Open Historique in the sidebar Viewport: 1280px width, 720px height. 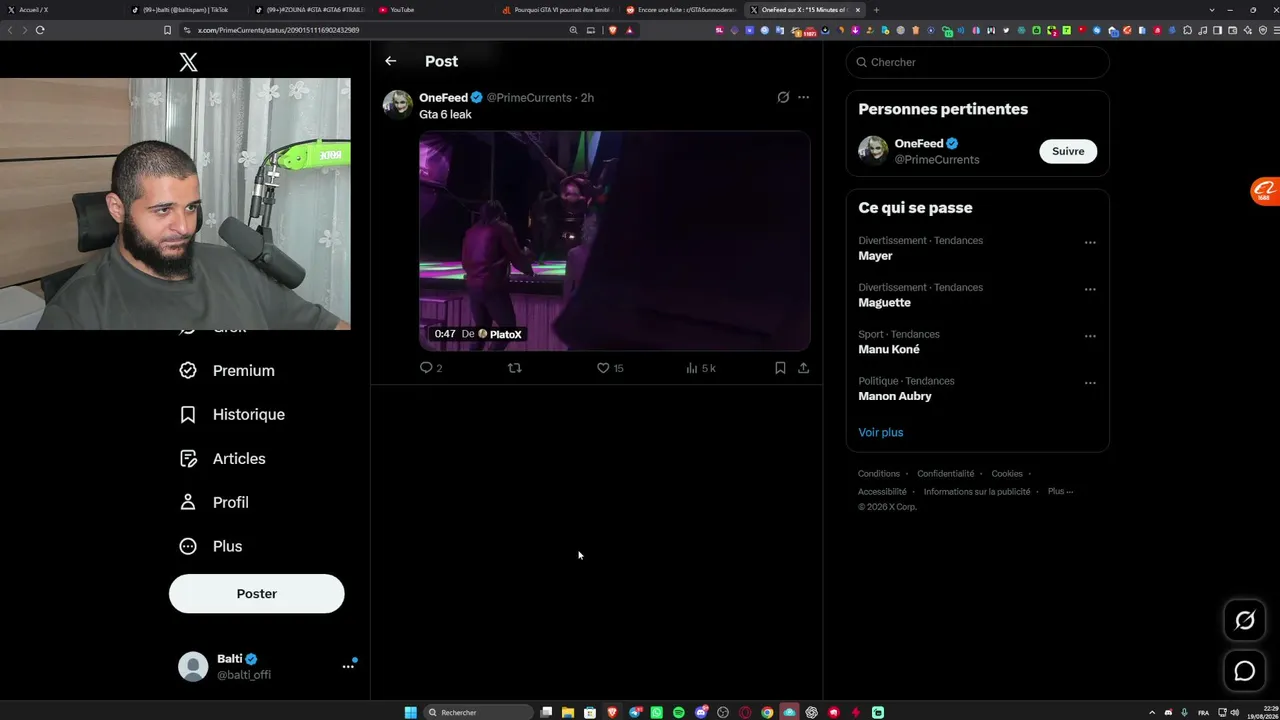coord(232,414)
